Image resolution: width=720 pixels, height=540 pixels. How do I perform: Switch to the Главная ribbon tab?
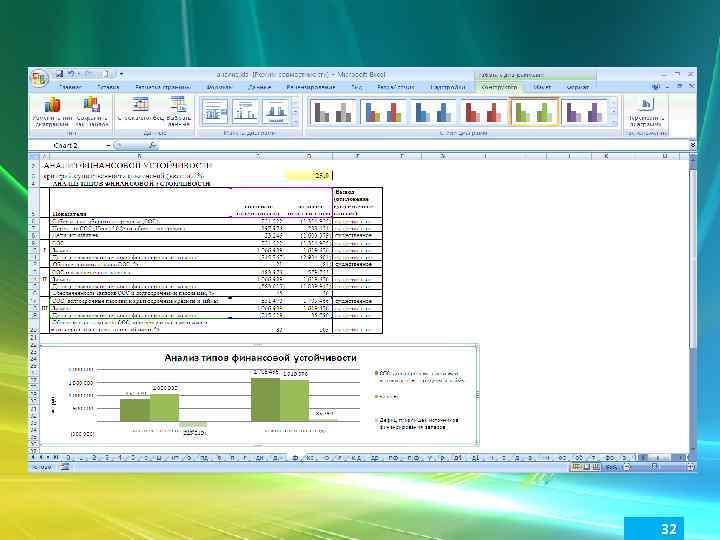click(x=70, y=87)
